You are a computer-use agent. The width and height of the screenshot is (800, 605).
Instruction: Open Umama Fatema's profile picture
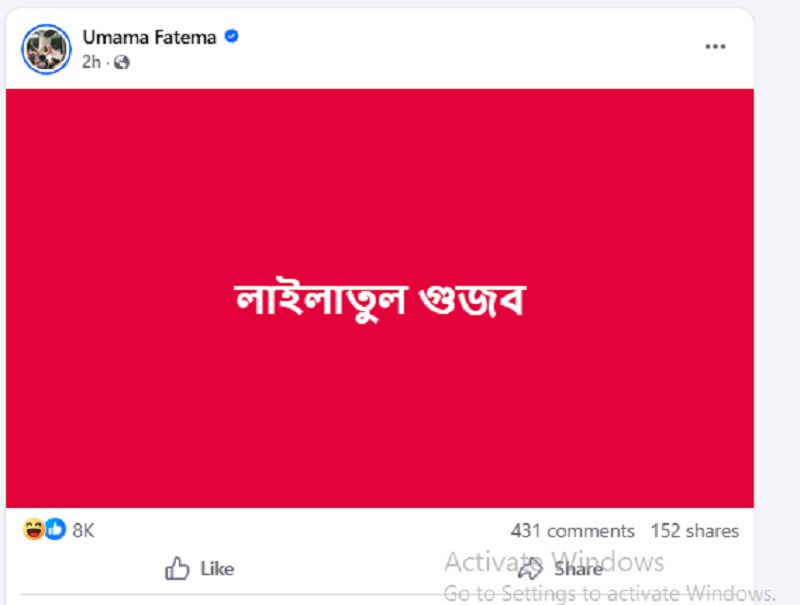(x=47, y=48)
